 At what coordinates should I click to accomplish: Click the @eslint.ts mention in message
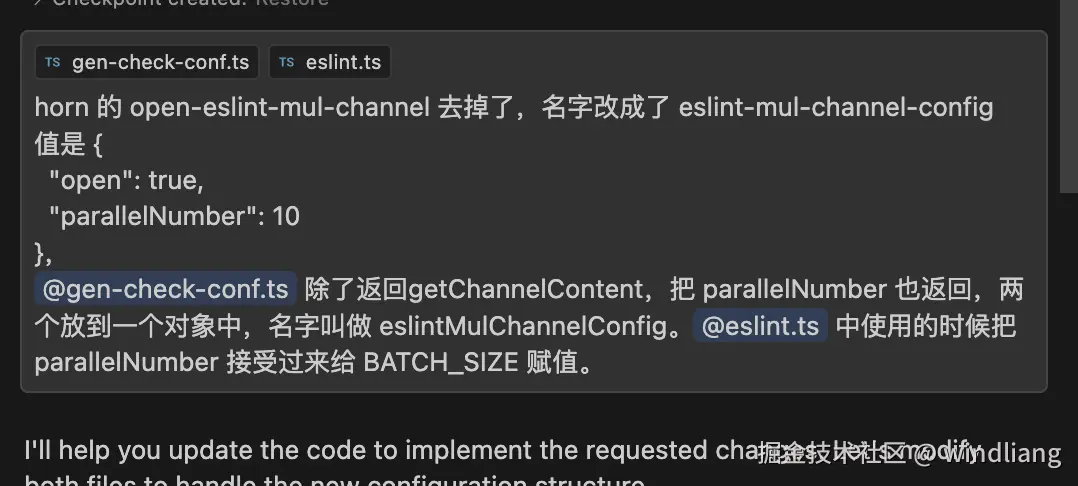pyautogui.click(x=760, y=325)
